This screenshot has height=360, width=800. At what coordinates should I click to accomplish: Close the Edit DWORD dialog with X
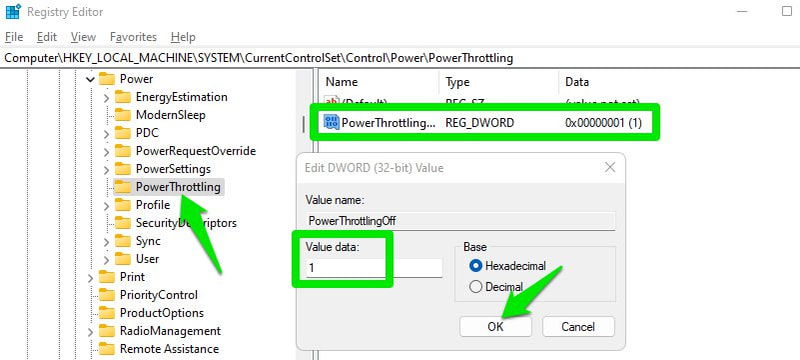[x=609, y=167]
